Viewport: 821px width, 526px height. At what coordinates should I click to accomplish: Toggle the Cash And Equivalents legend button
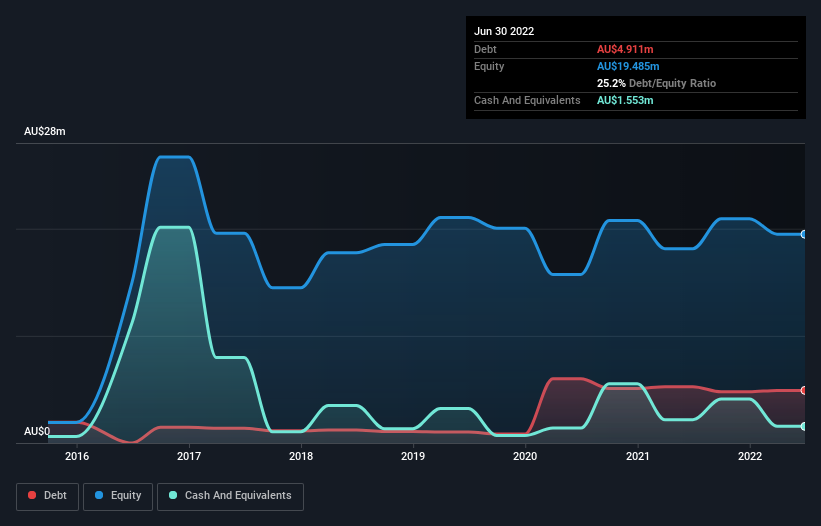(230, 496)
